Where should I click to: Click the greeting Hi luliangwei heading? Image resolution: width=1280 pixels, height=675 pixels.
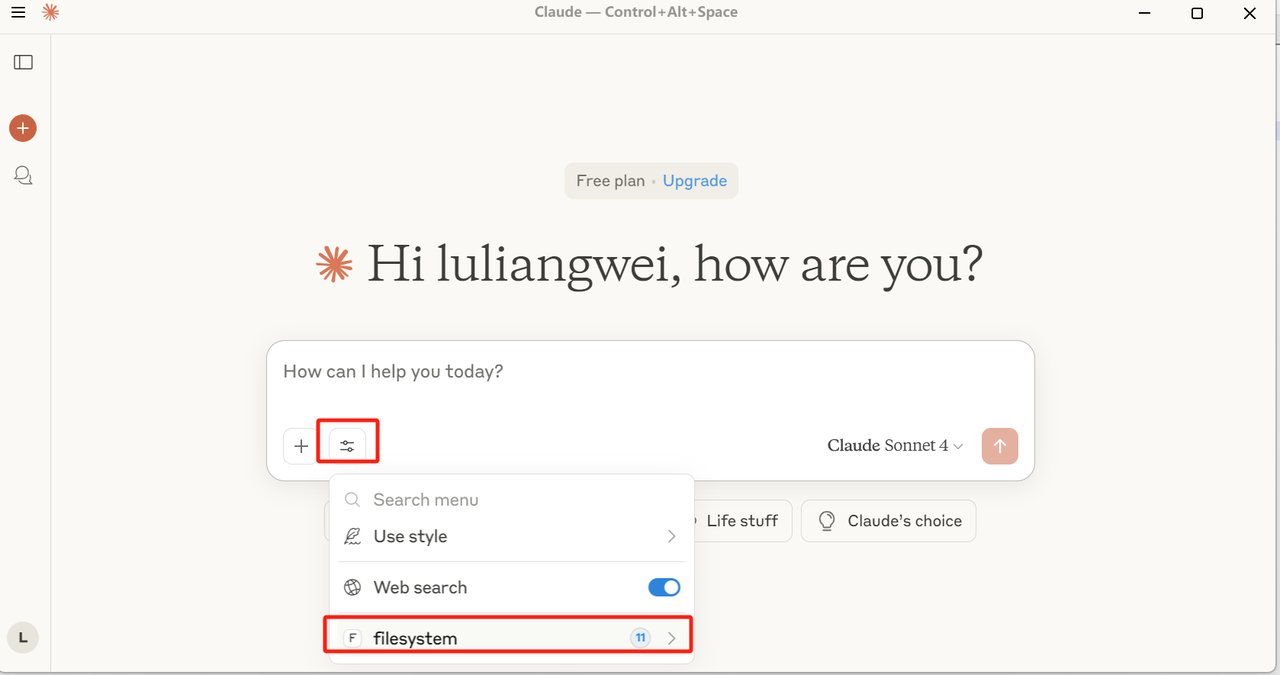(x=675, y=264)
